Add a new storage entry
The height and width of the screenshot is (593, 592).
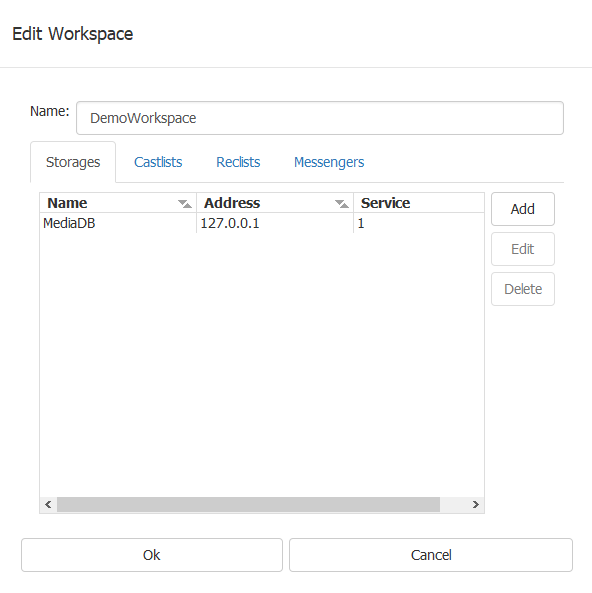(523, 209)
